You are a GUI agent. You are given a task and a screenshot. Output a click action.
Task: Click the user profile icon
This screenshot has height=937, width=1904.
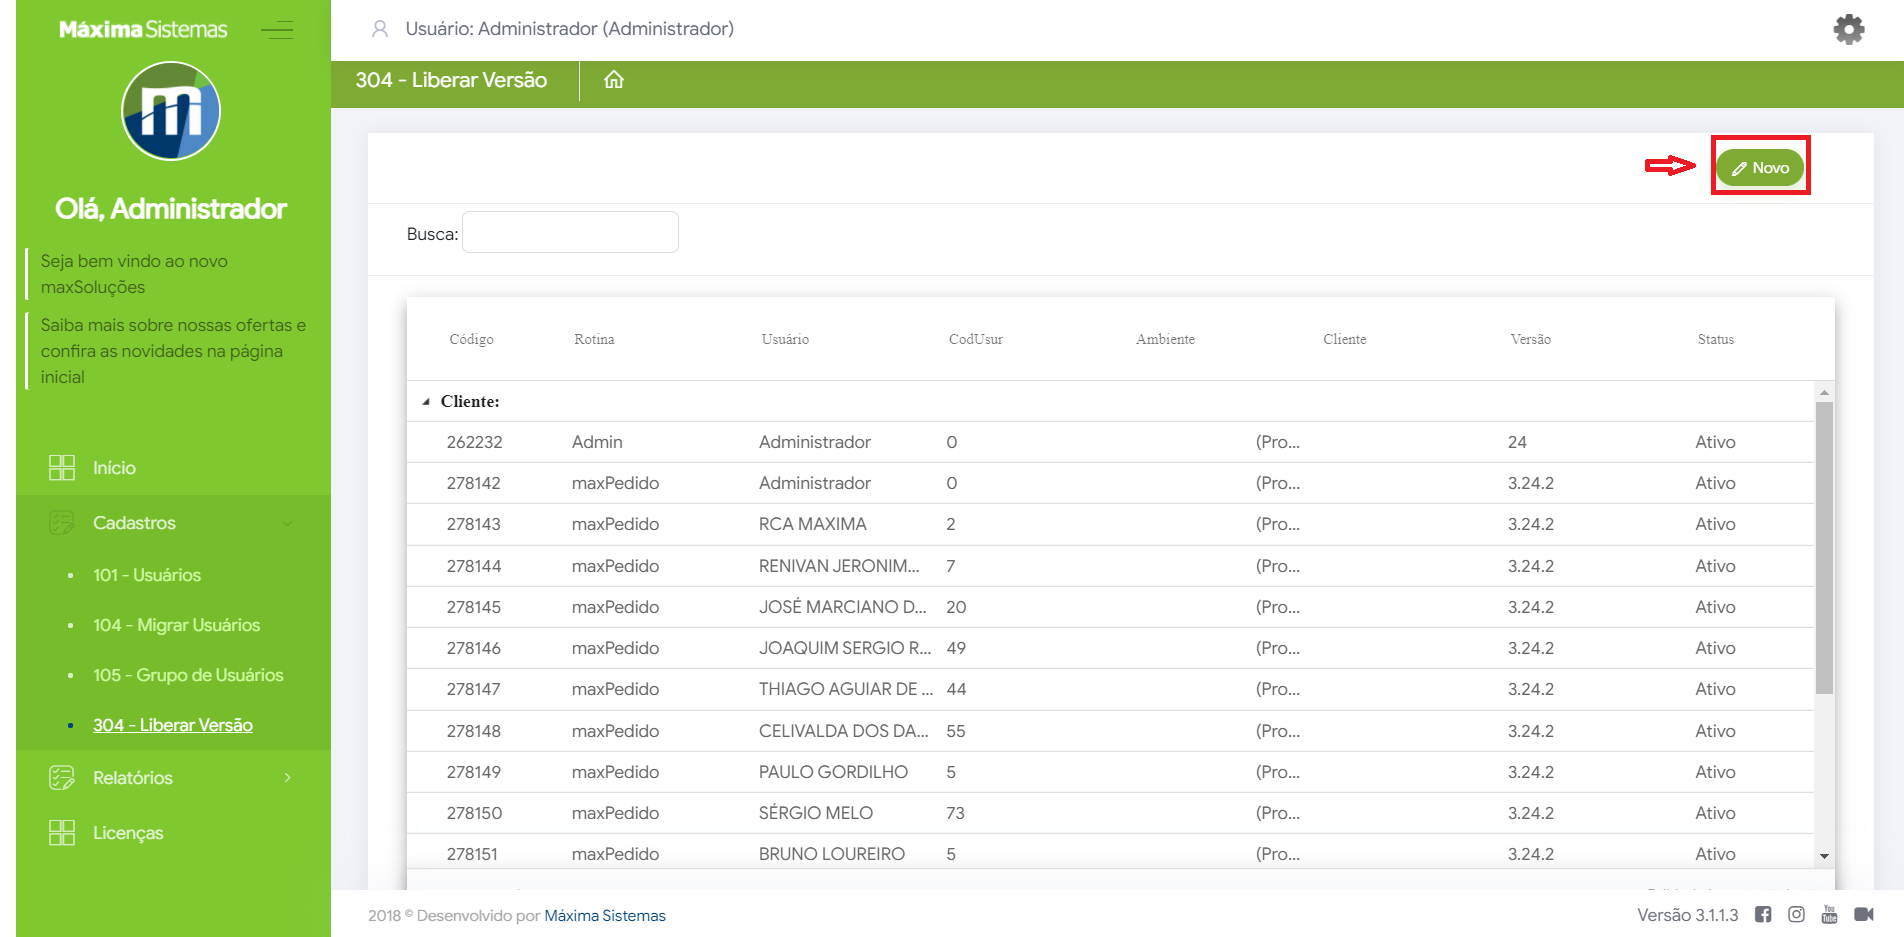(x=380, y=29)
